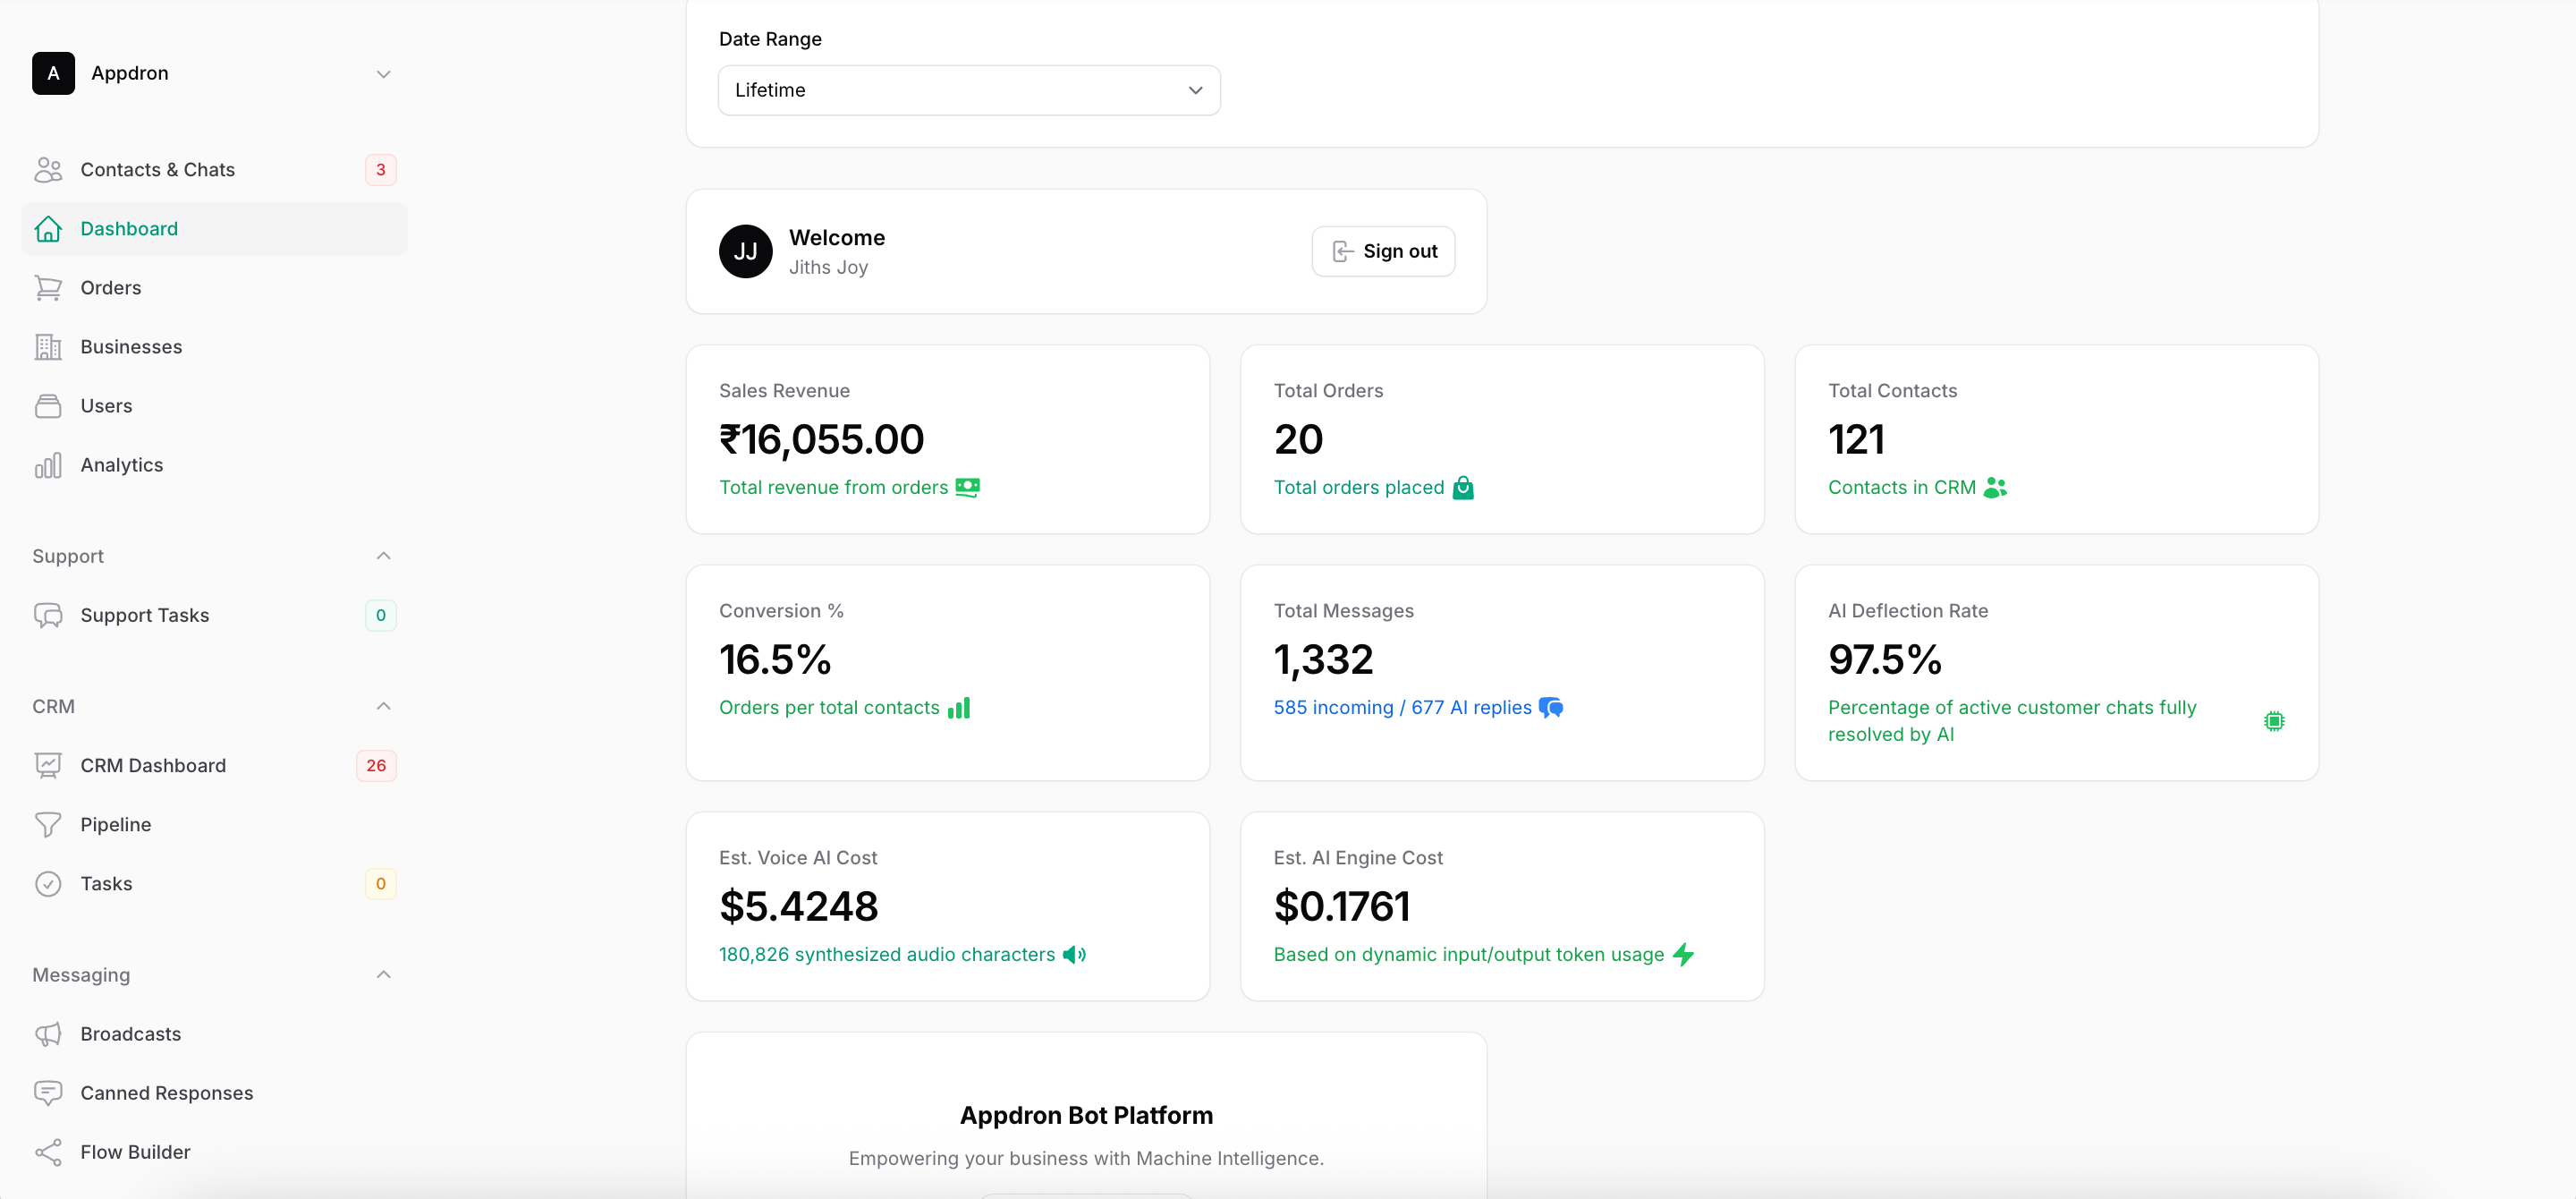Click the lightning bolt icon in AI Engine Cost
2576x1199 pixels.
[x=1683, y=954]
